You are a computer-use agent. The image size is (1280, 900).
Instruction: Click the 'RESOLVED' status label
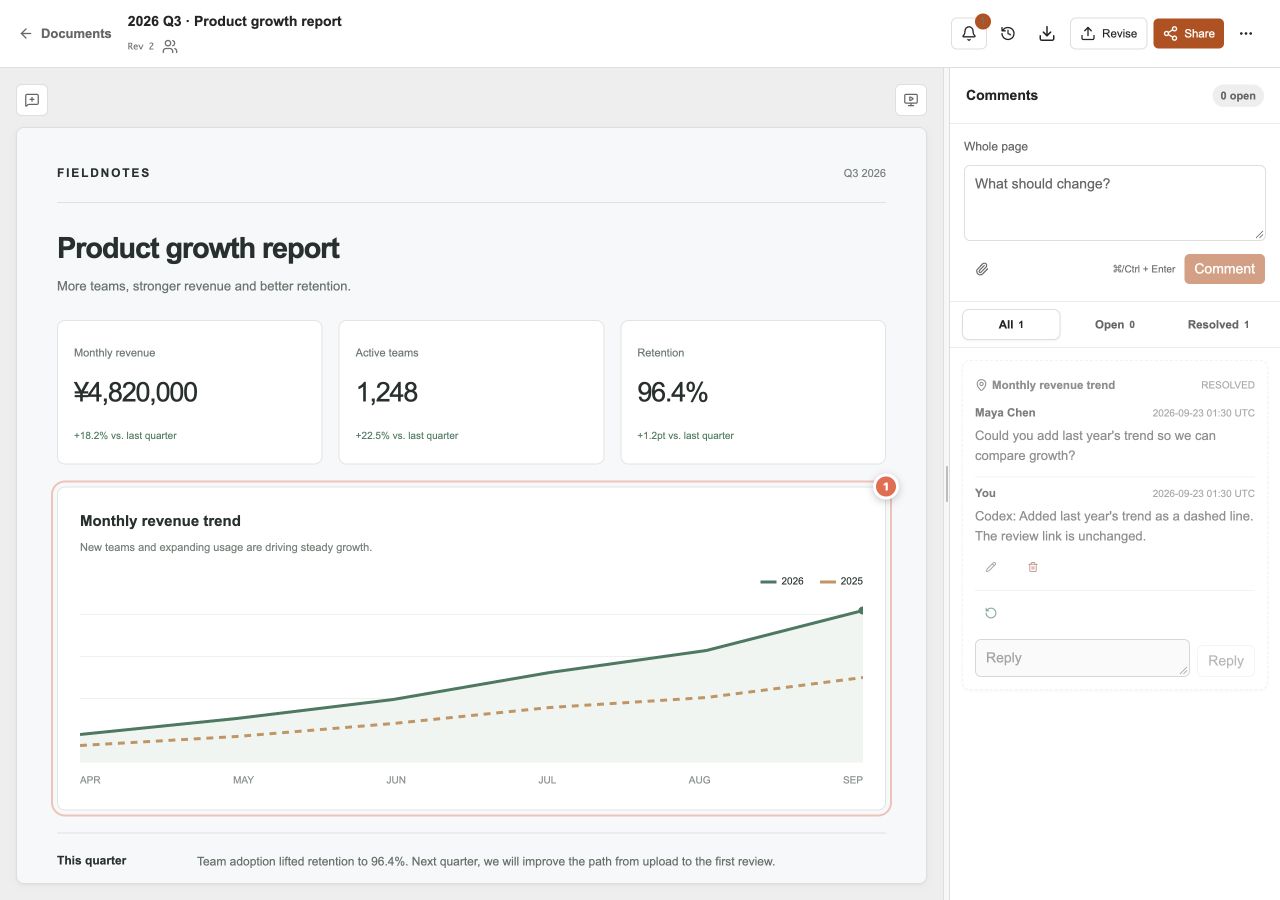(1228, 385)
